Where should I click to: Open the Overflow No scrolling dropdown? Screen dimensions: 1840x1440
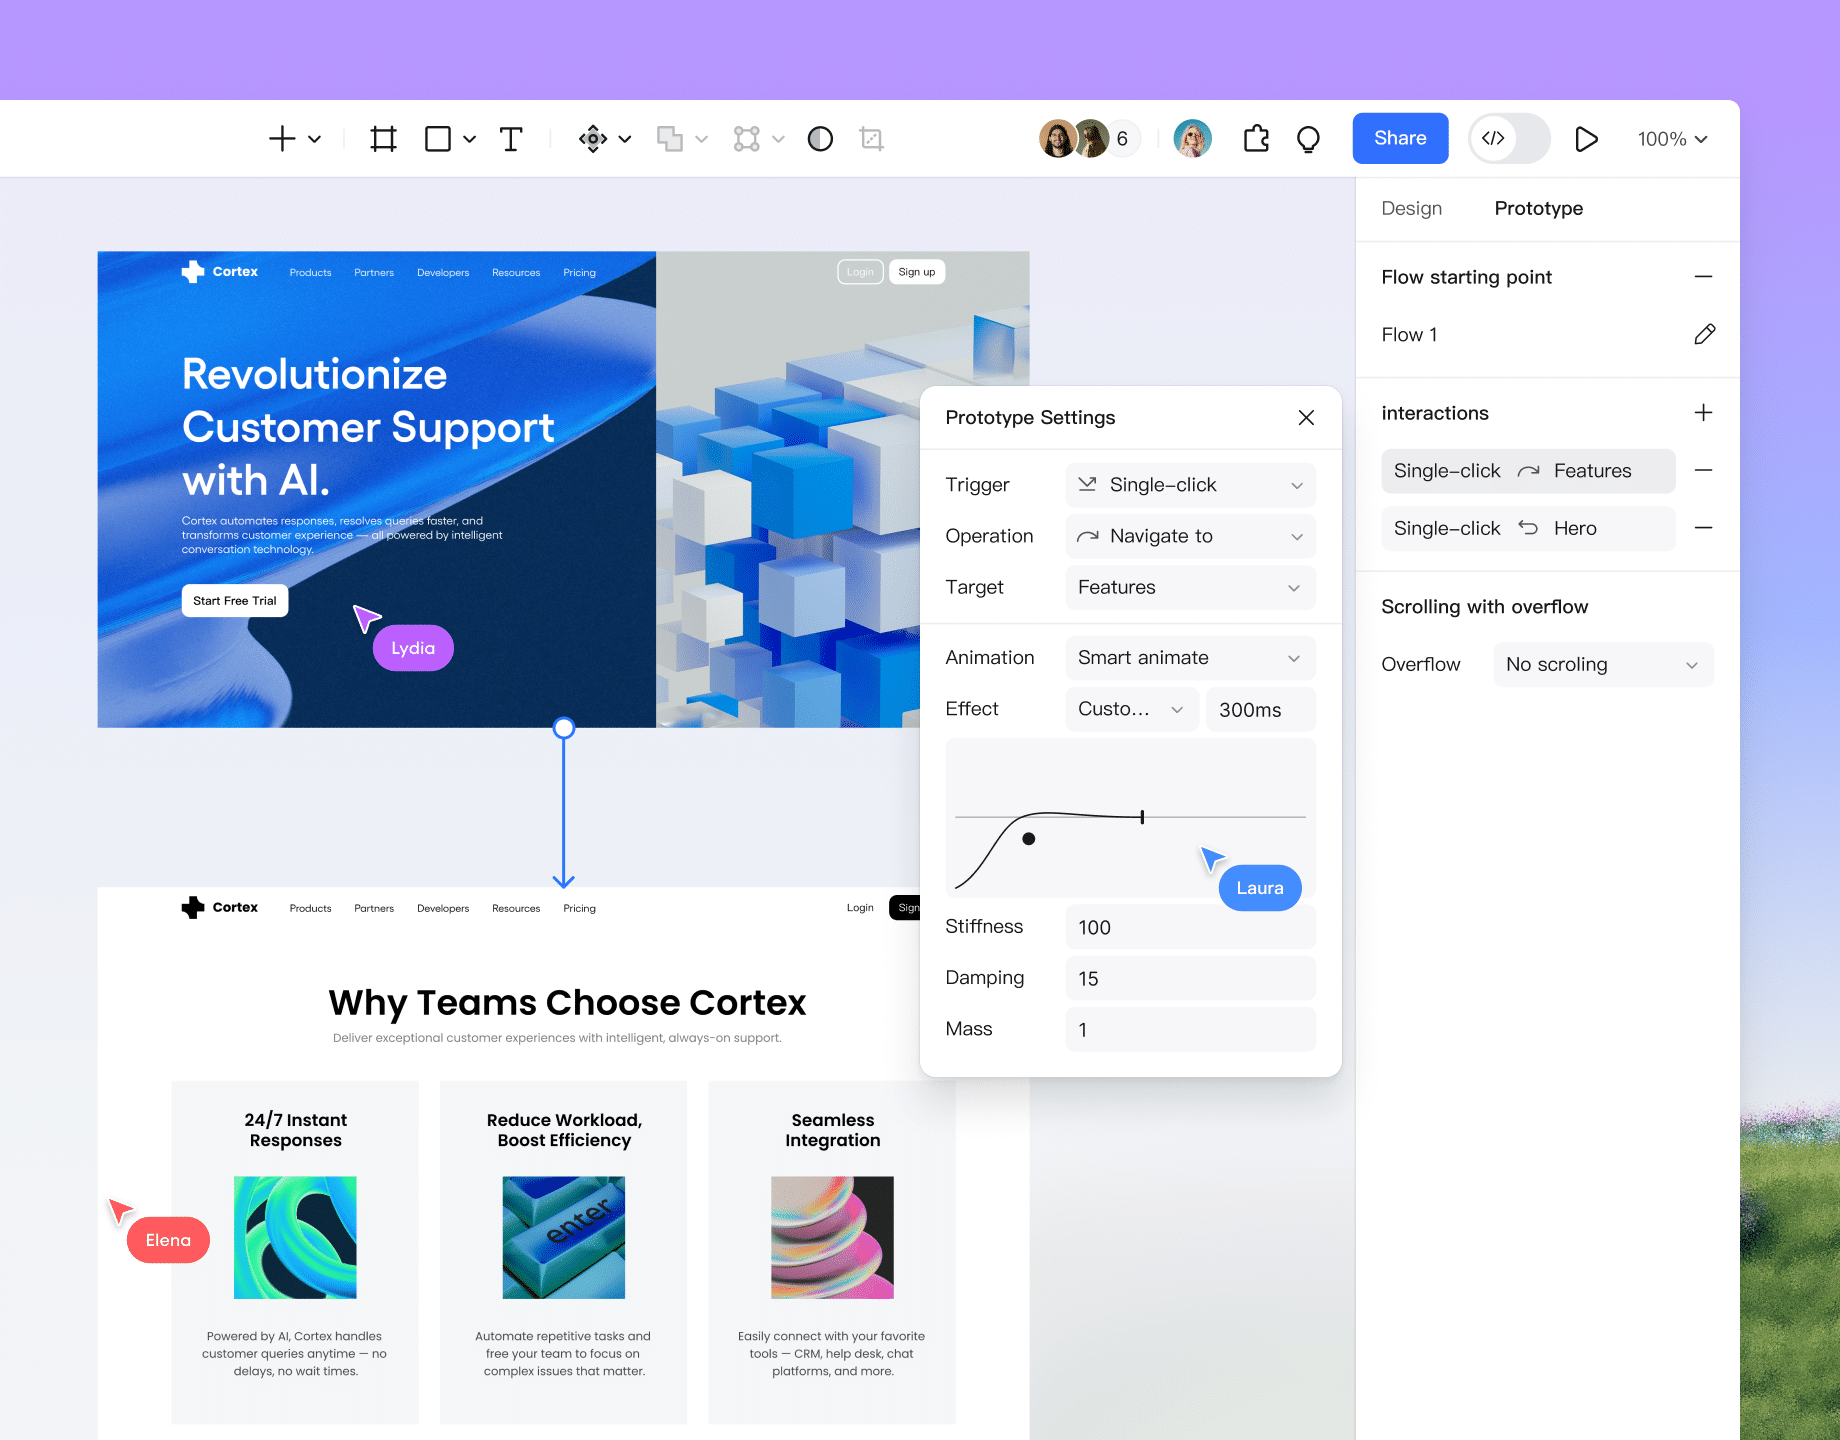[x=1602, y=665]
